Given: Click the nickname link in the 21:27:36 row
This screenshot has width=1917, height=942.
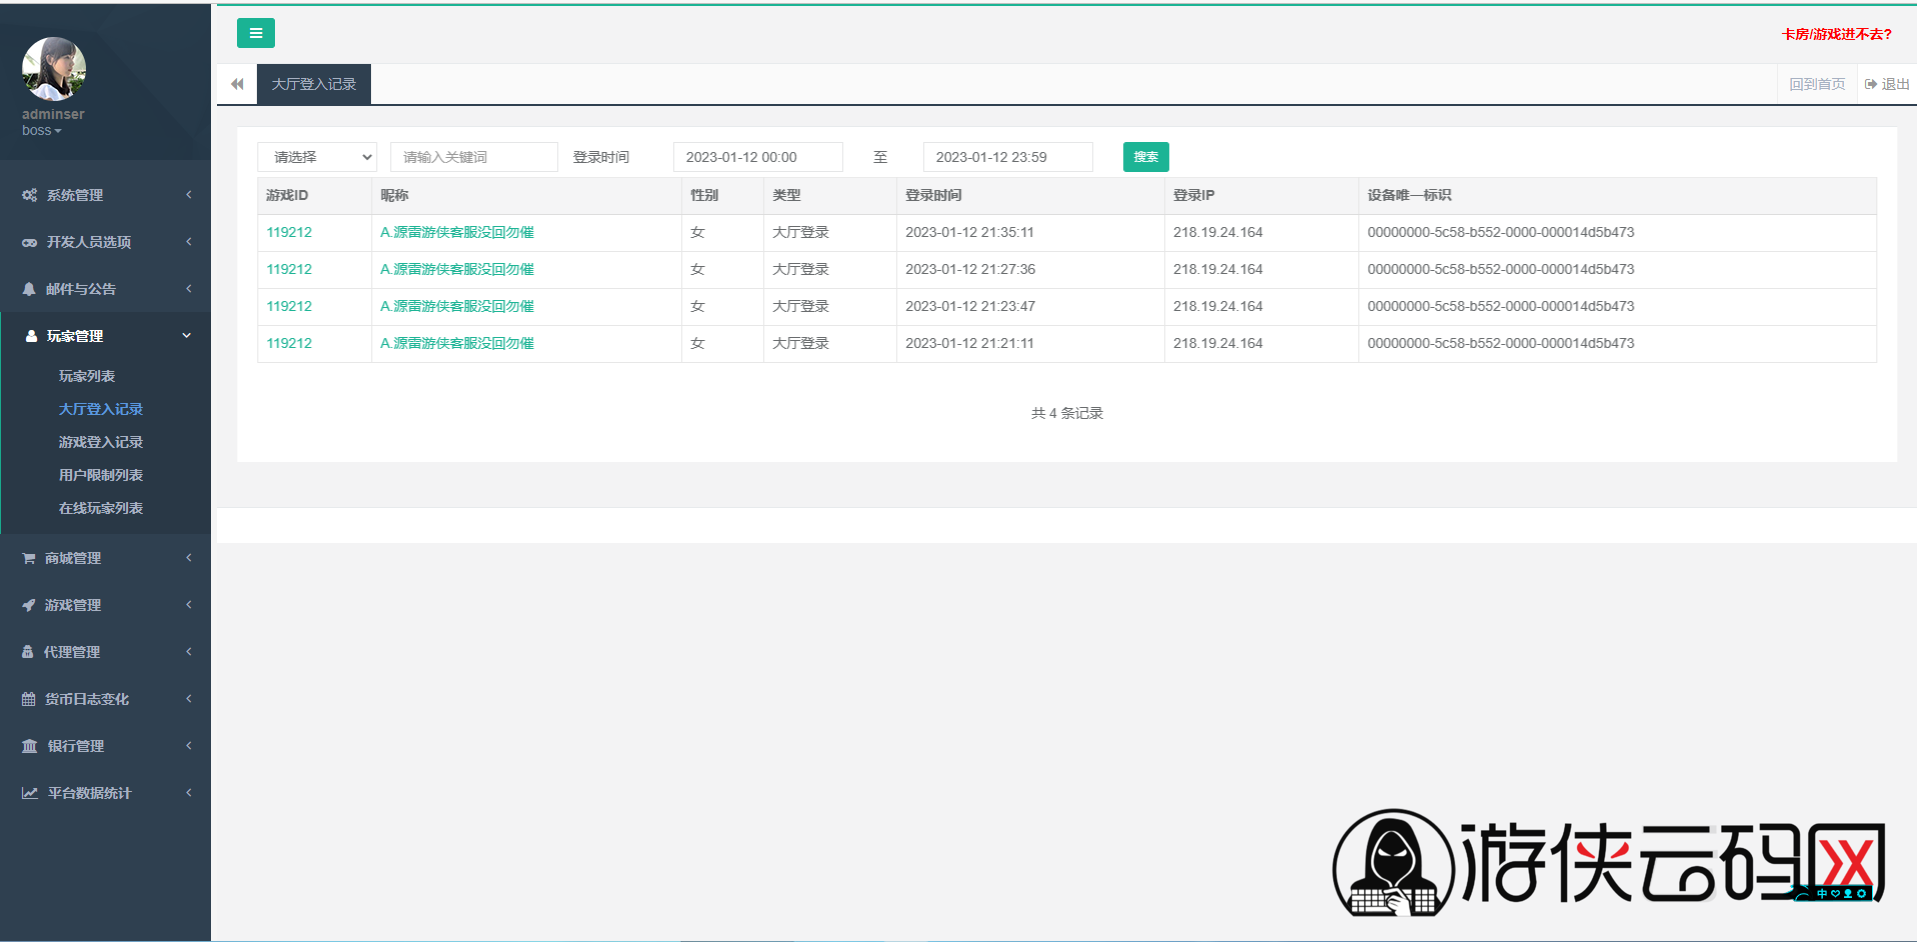Looking at the screenshot, I should coord(457,269).
